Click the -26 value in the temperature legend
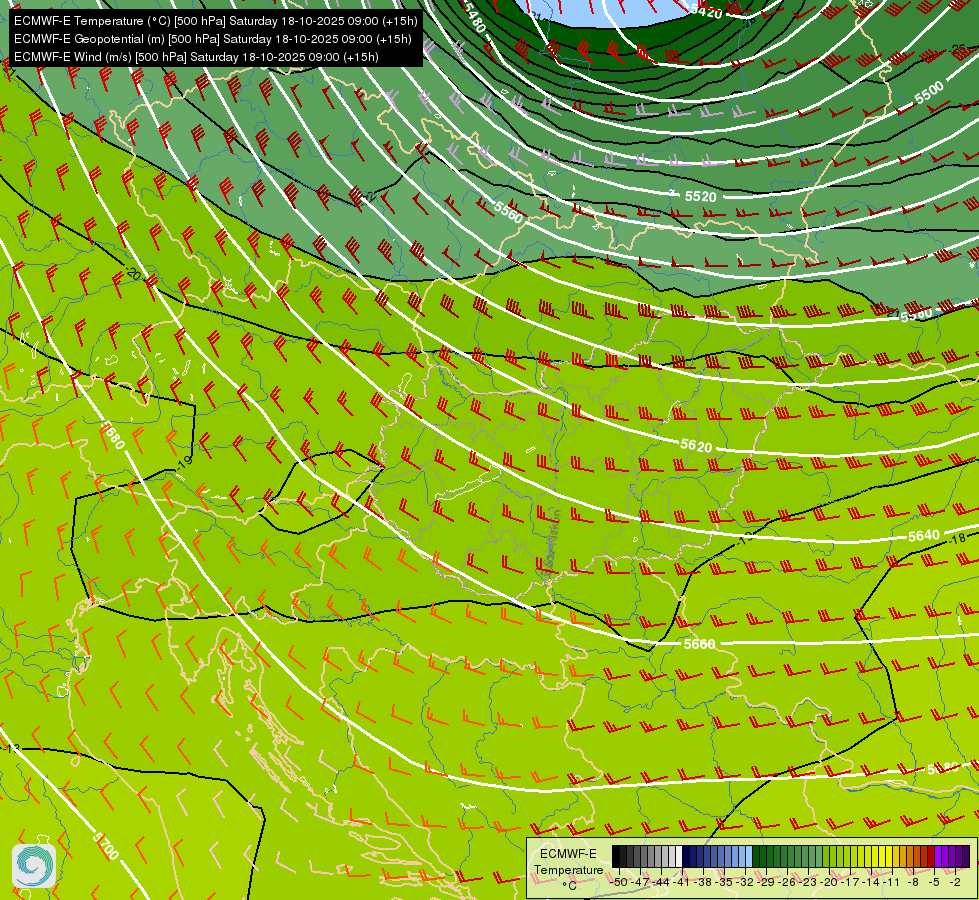The image size is (979, 900). click(x=787, y=882)
